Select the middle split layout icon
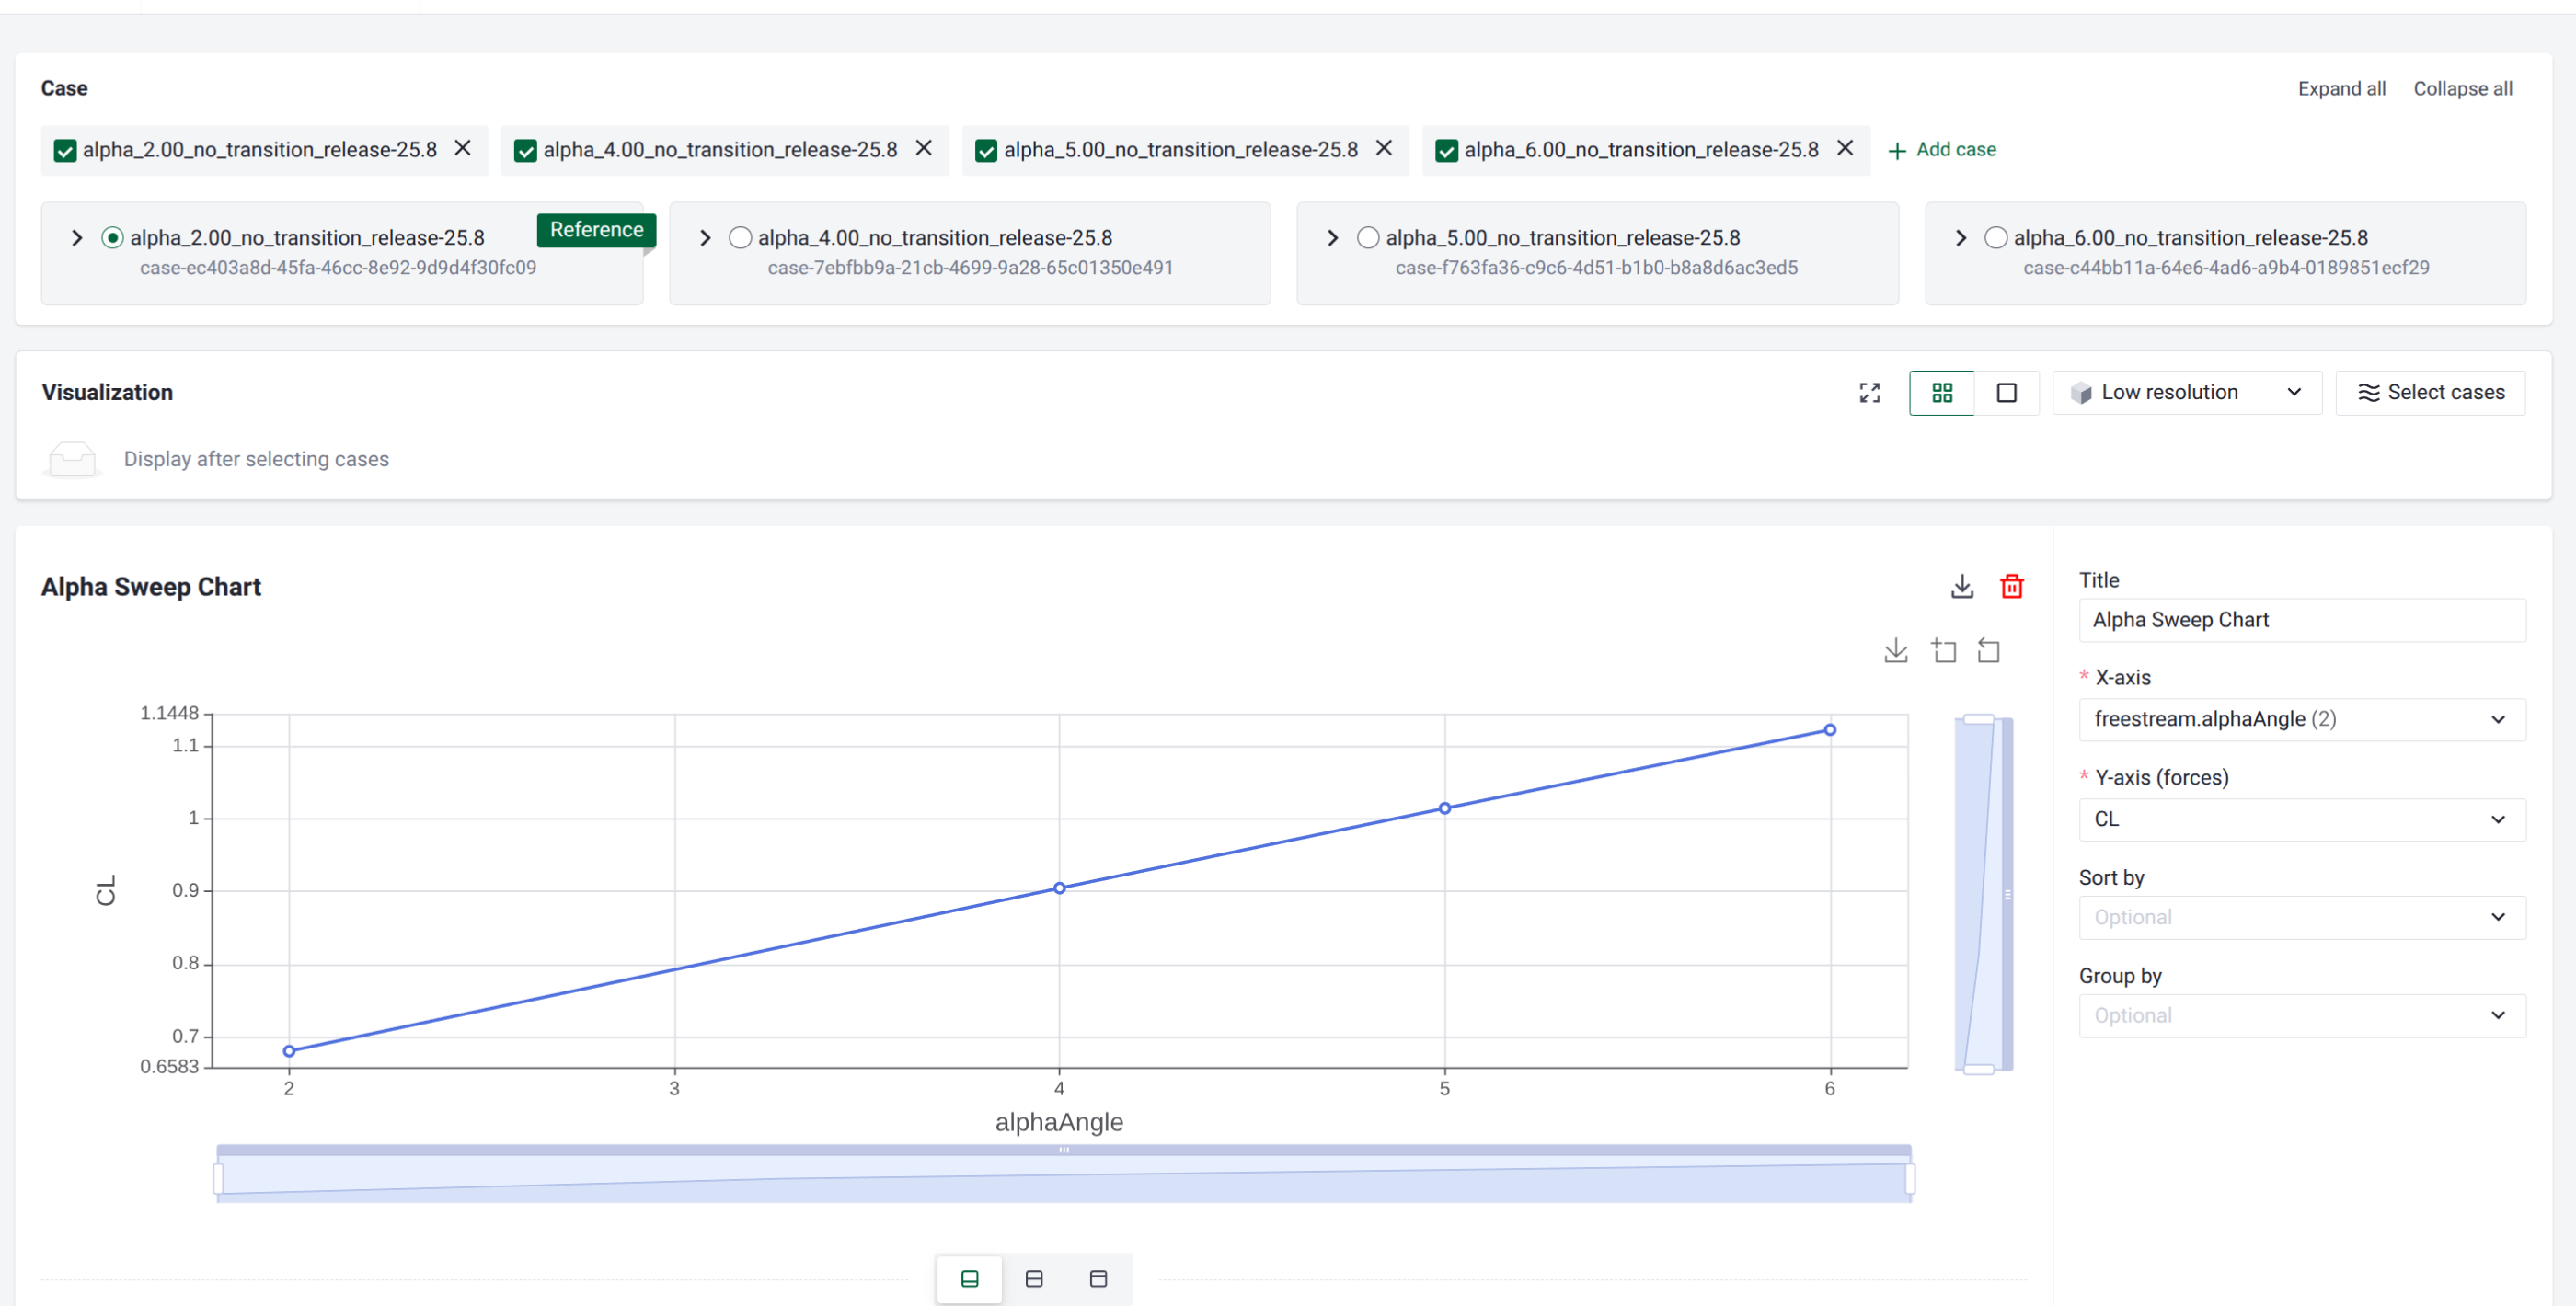The image size is (2576, 1306). click(x=1034, y=1279)
